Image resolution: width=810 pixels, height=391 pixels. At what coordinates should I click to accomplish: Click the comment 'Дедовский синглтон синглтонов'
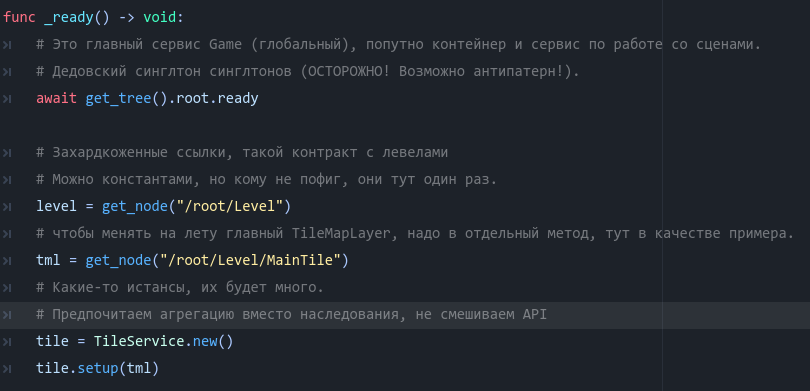[308, 72]
